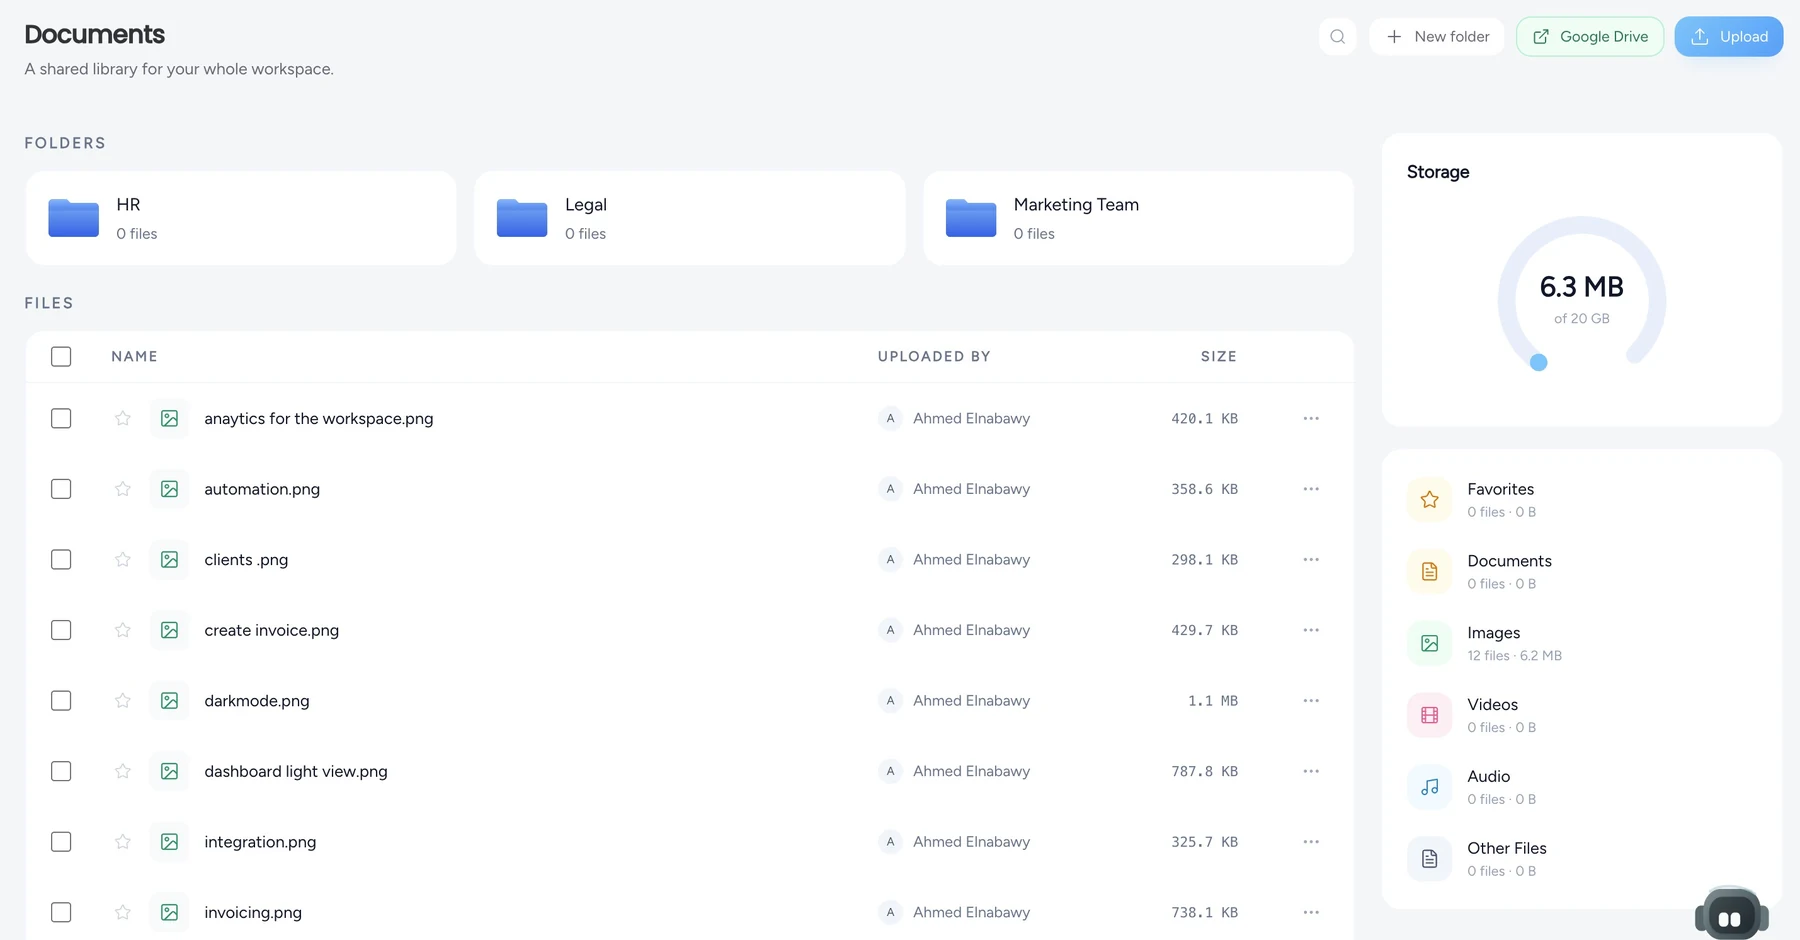Click the HR blue folder icon
The width and height of the screenshot is (1800, 940).
pos(74,217)
